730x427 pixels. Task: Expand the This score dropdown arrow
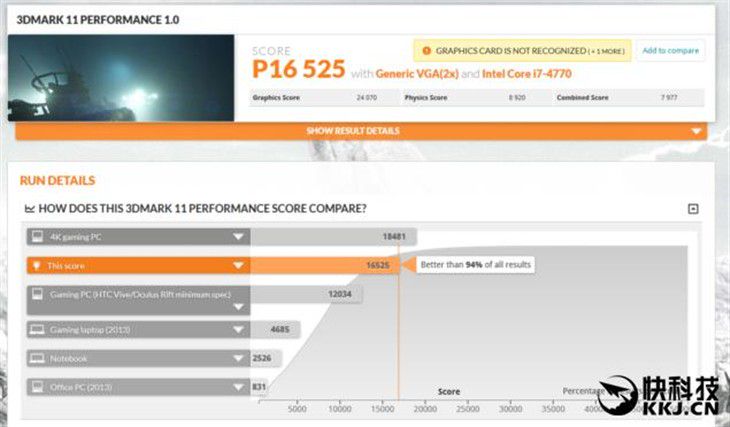click(x=238, y=265)
